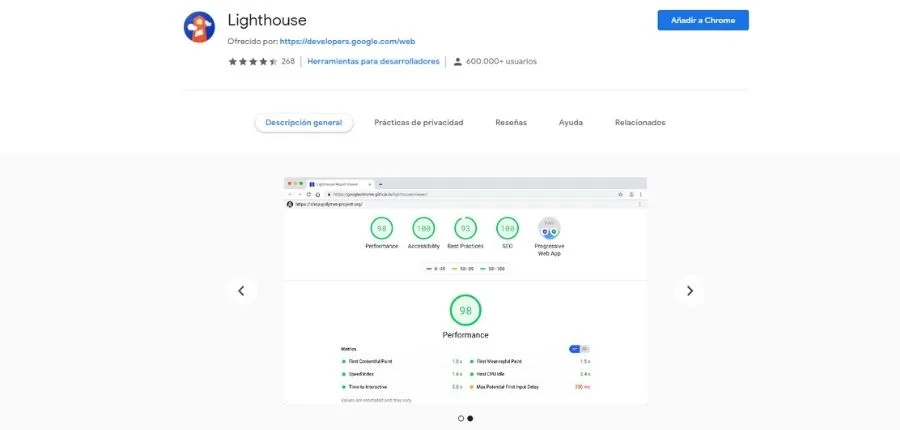Select the Descripción general tab
Viewport: 900px width, 430px height.
coord(304,122)
